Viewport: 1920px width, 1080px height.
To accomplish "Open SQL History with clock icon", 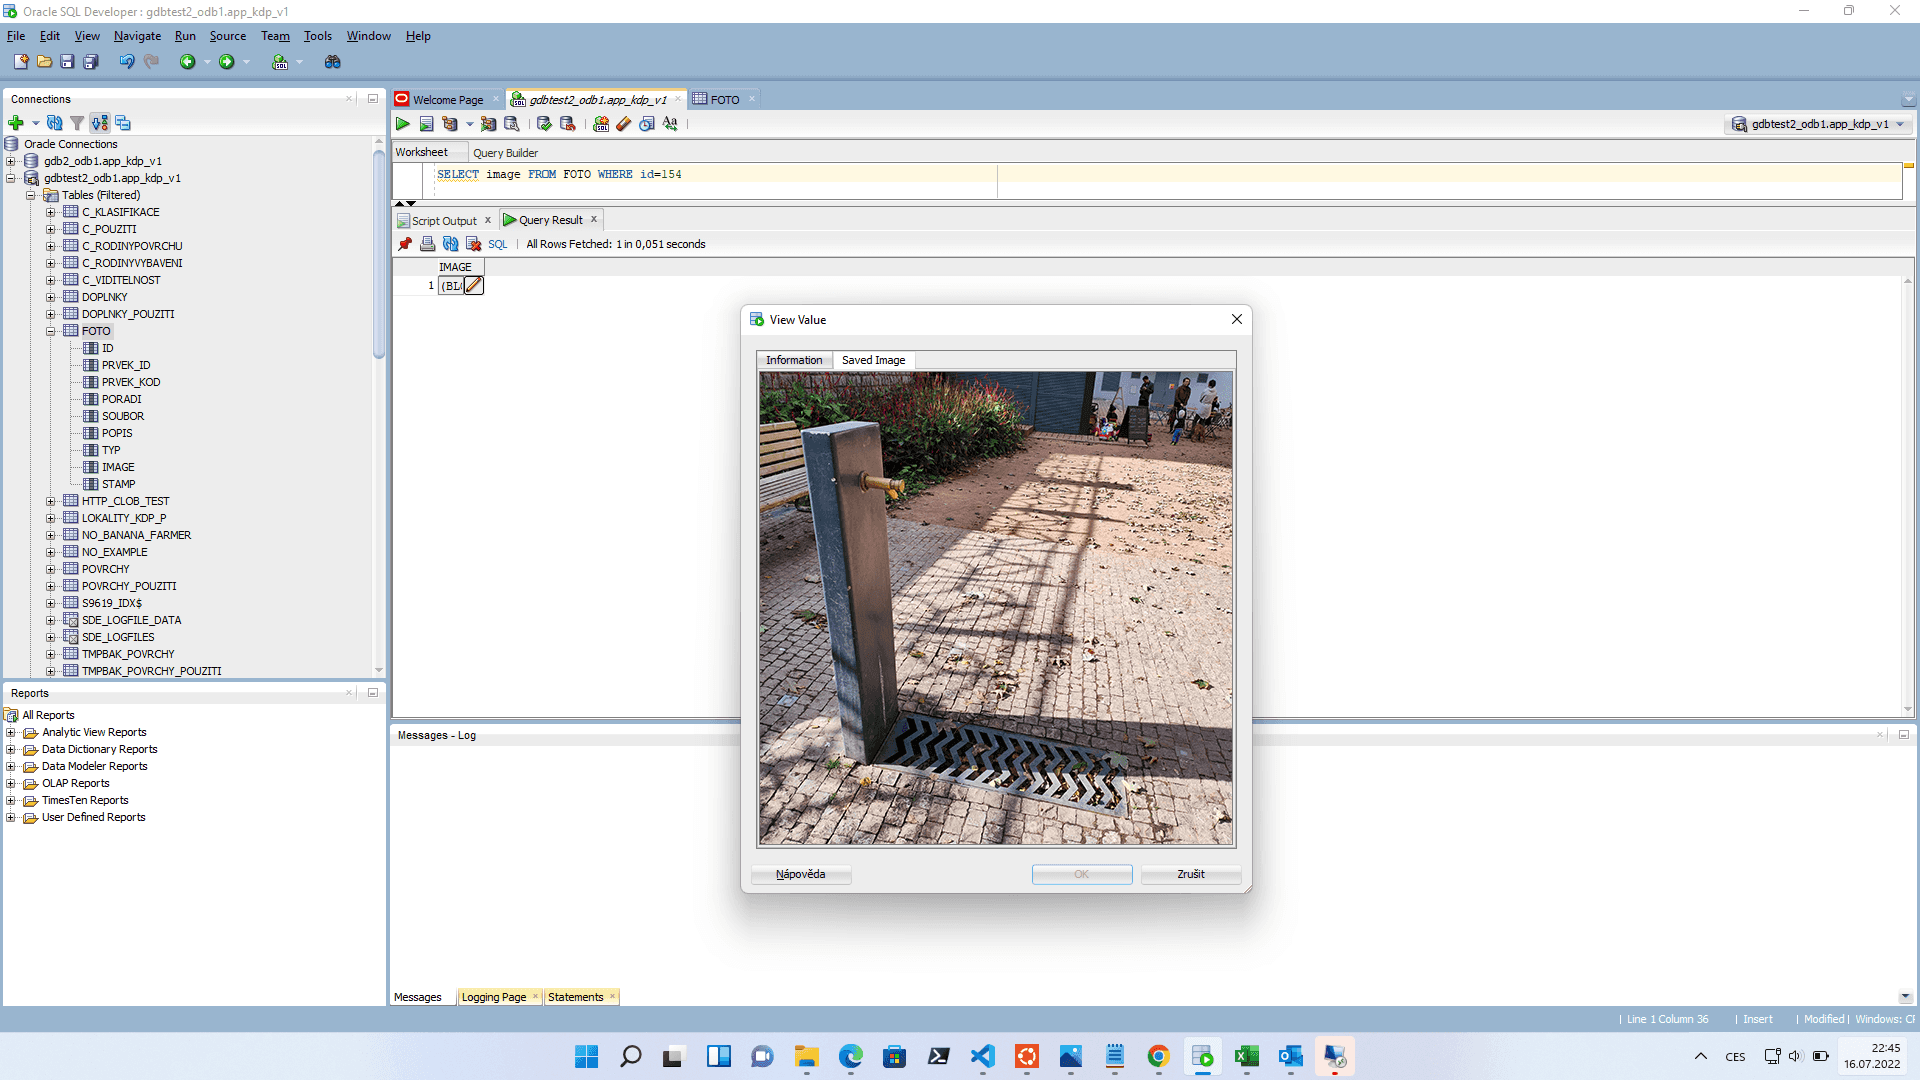I will point(647,124).
